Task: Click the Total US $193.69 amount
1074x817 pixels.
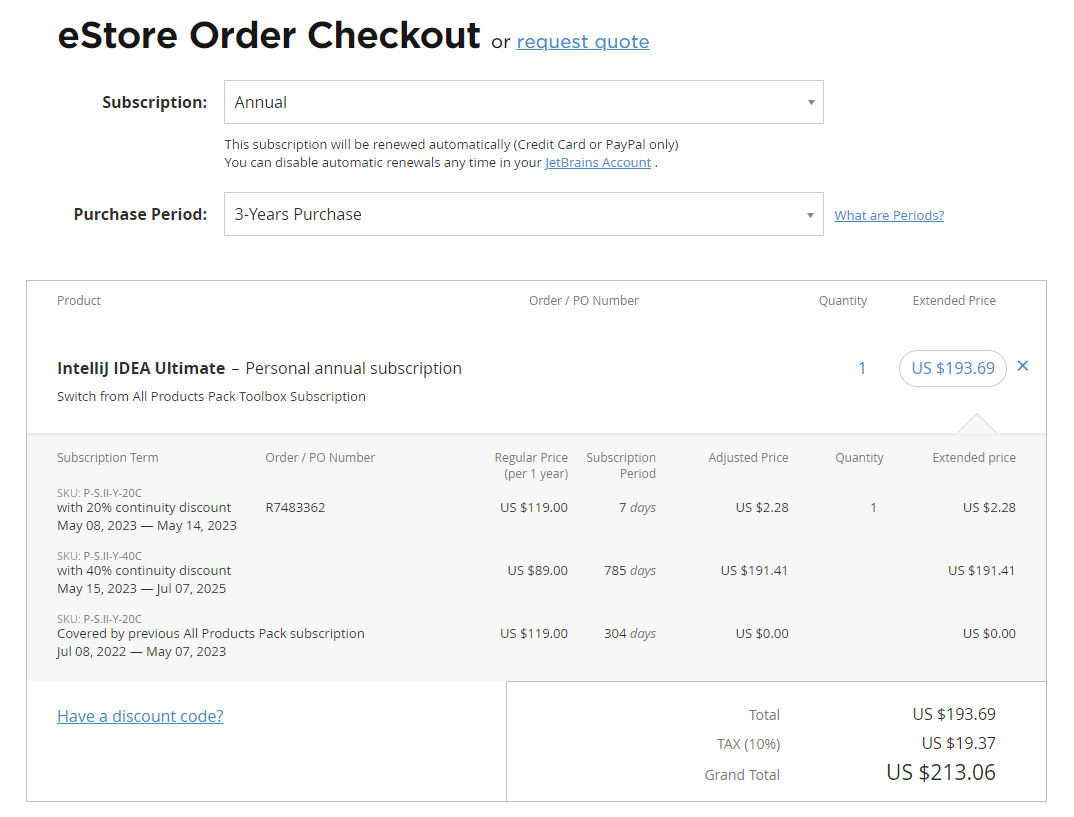Action: pyautogui.click(x=953, y=714)
